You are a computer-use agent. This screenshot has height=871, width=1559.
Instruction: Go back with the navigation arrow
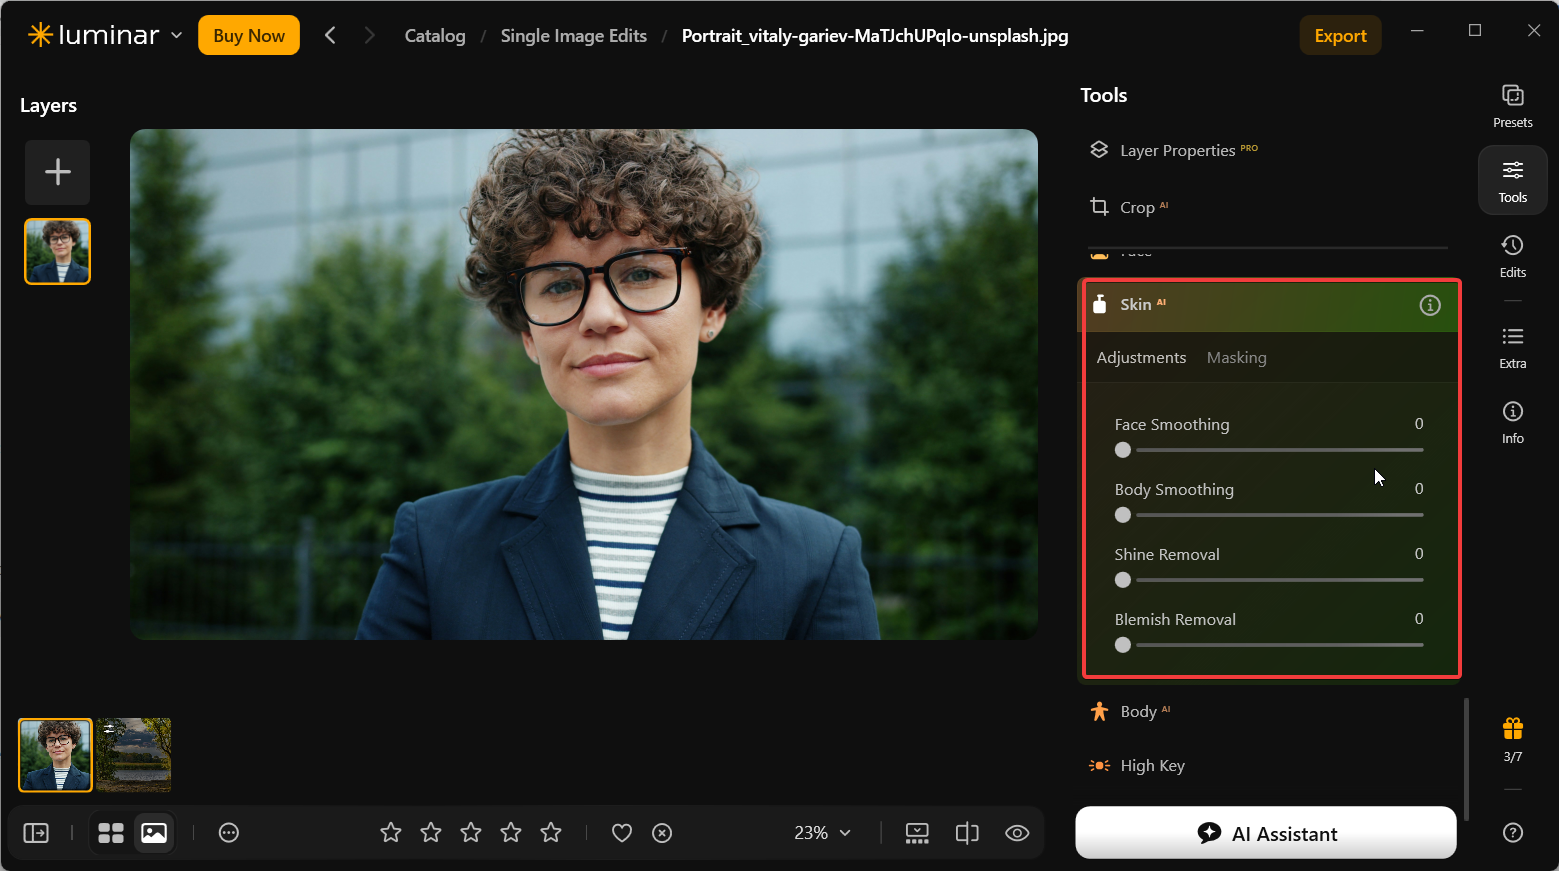pyautogui.click(x=330, y=36)
